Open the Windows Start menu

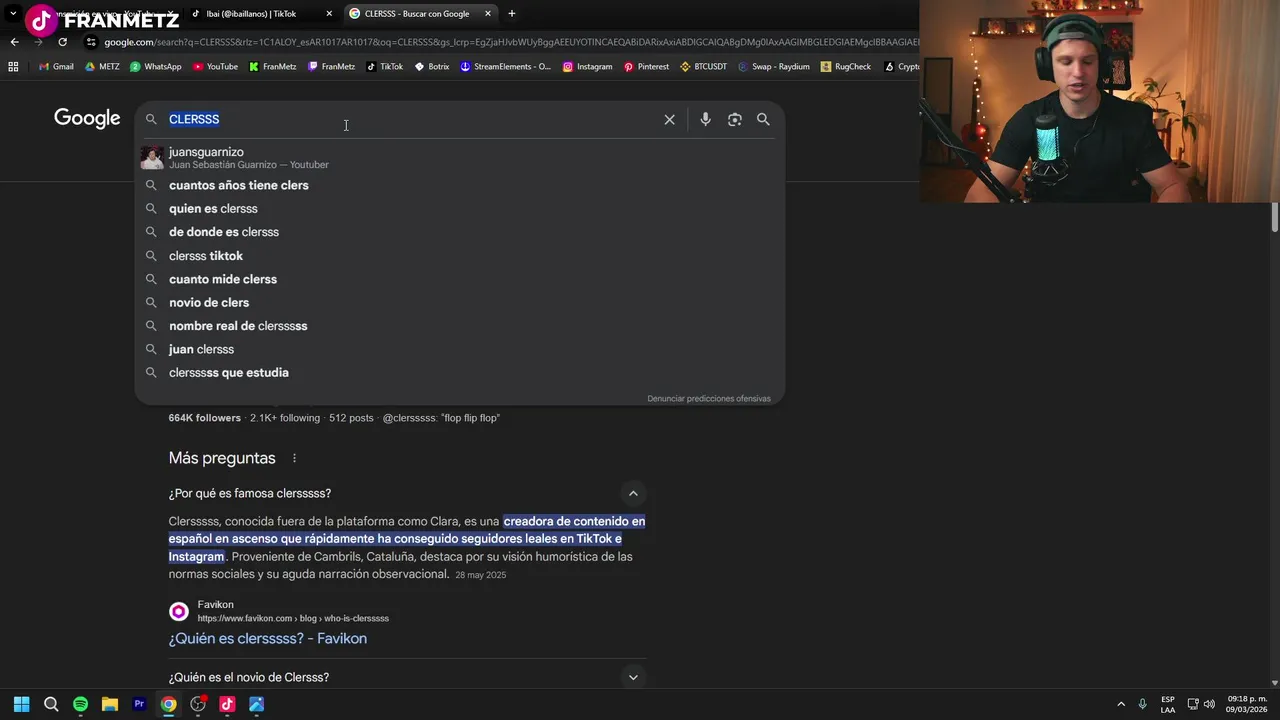(22, 704)
